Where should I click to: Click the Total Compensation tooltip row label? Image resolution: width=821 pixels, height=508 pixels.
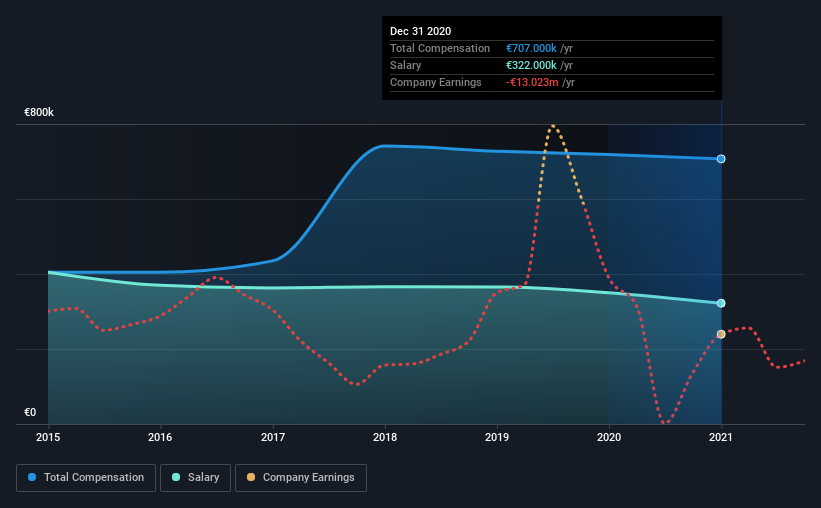tap(440, 48)
